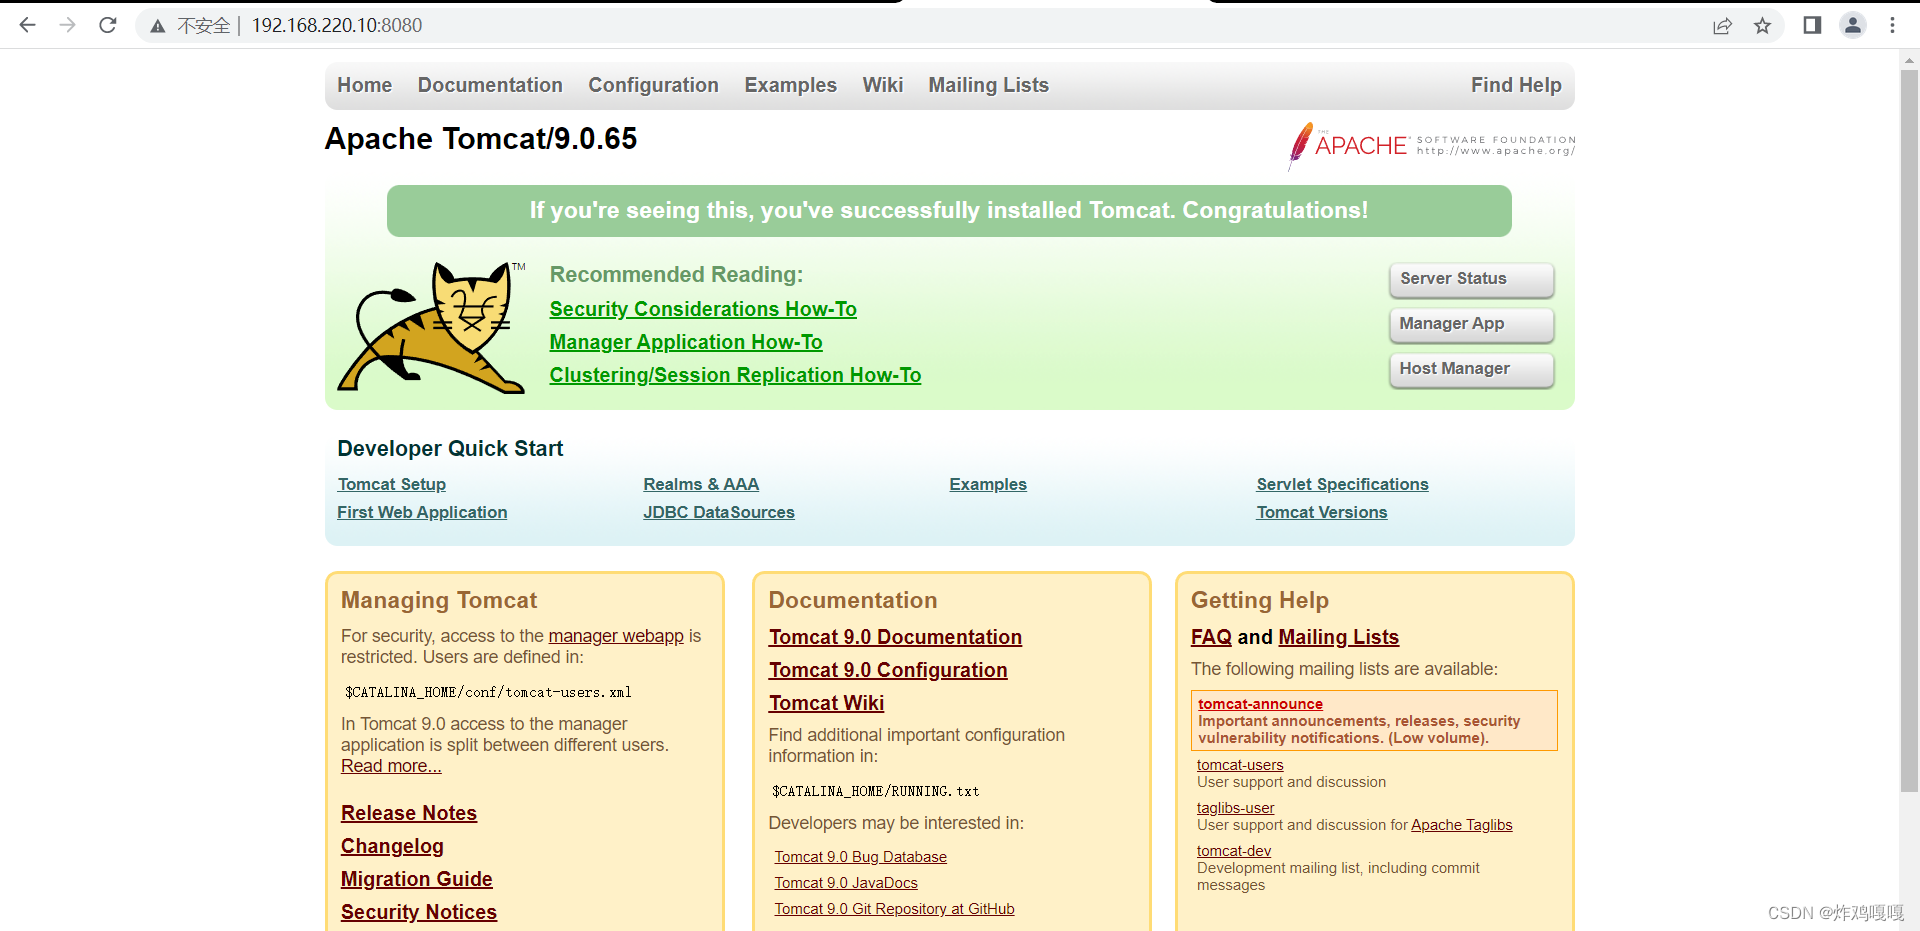Open Examples link under Developer Quick Start
This screenshot has height=931, width=1920.
coord(988,484)
